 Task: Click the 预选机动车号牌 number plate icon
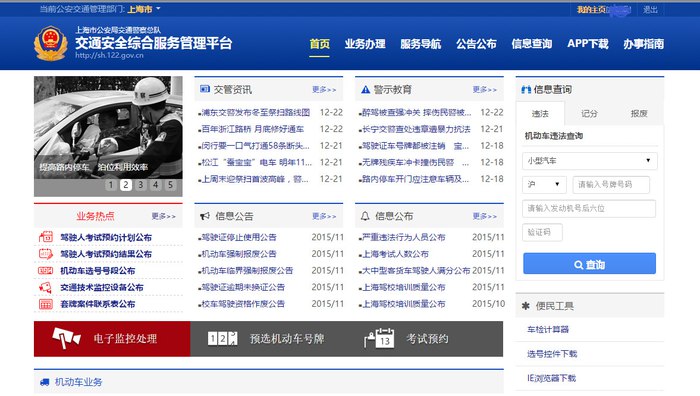pos(222,338)
